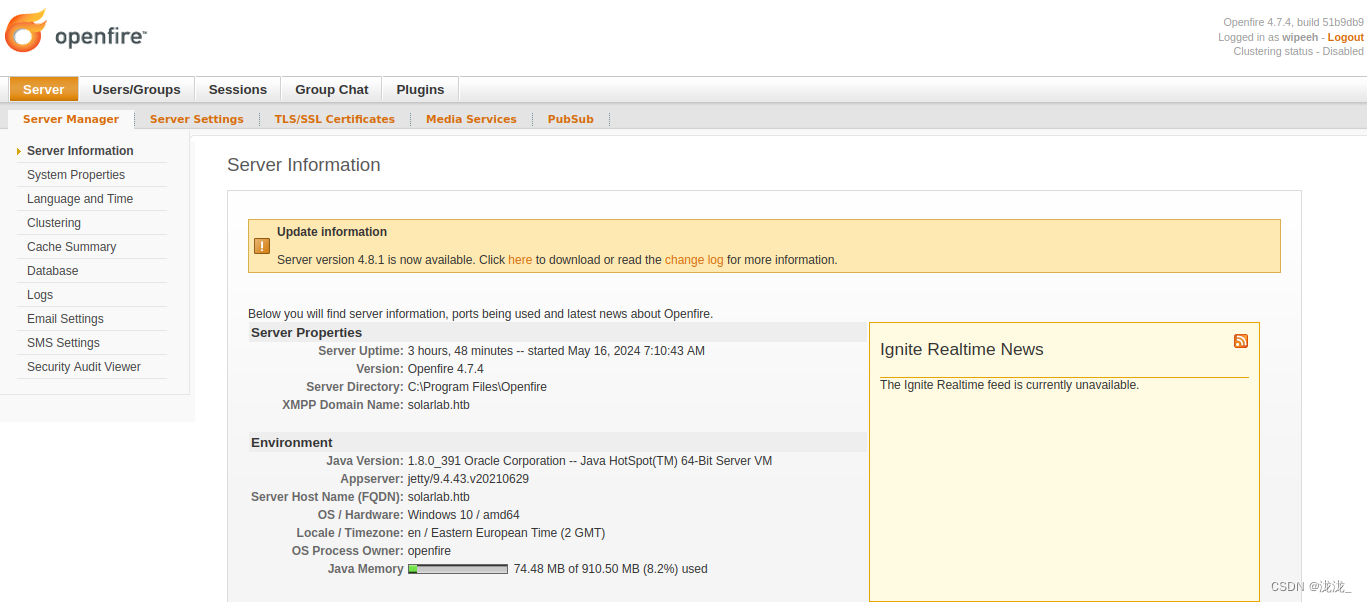Click Server Host Name value solarlab.htb
This screenshot has height=602, width=1367.
point(439,497)
